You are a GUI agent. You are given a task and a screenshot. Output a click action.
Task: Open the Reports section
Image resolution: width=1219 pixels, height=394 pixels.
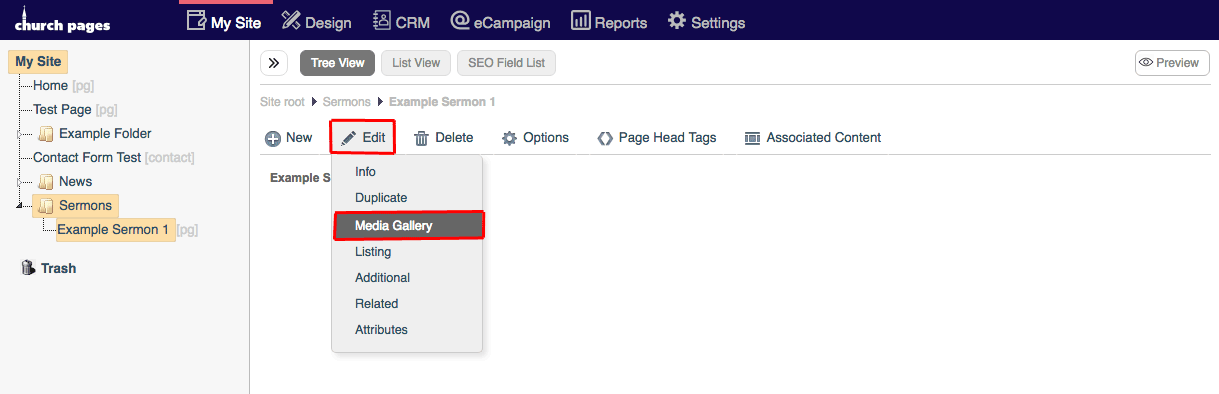point(609,21)
